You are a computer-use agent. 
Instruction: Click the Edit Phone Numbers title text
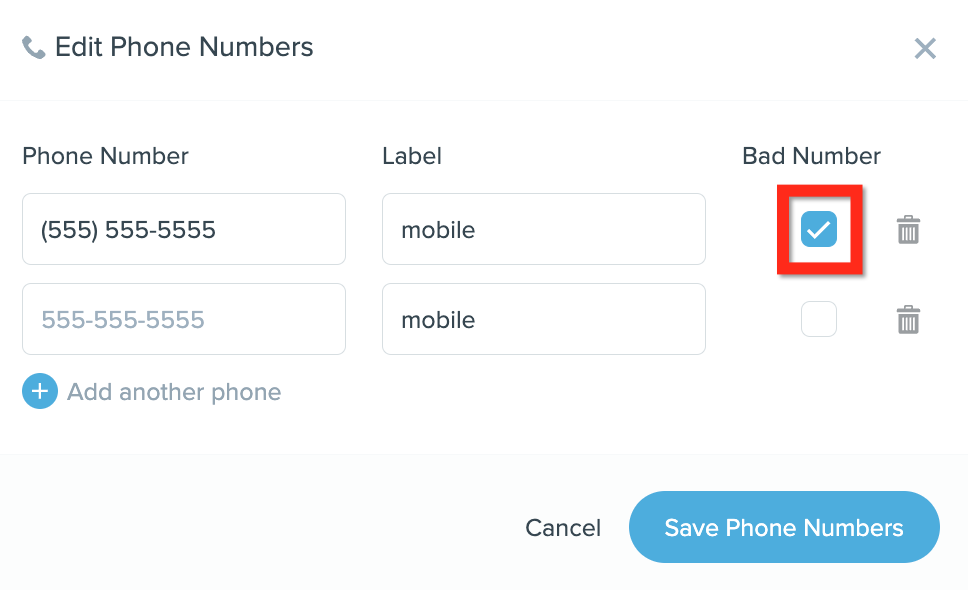click(184, 47)
